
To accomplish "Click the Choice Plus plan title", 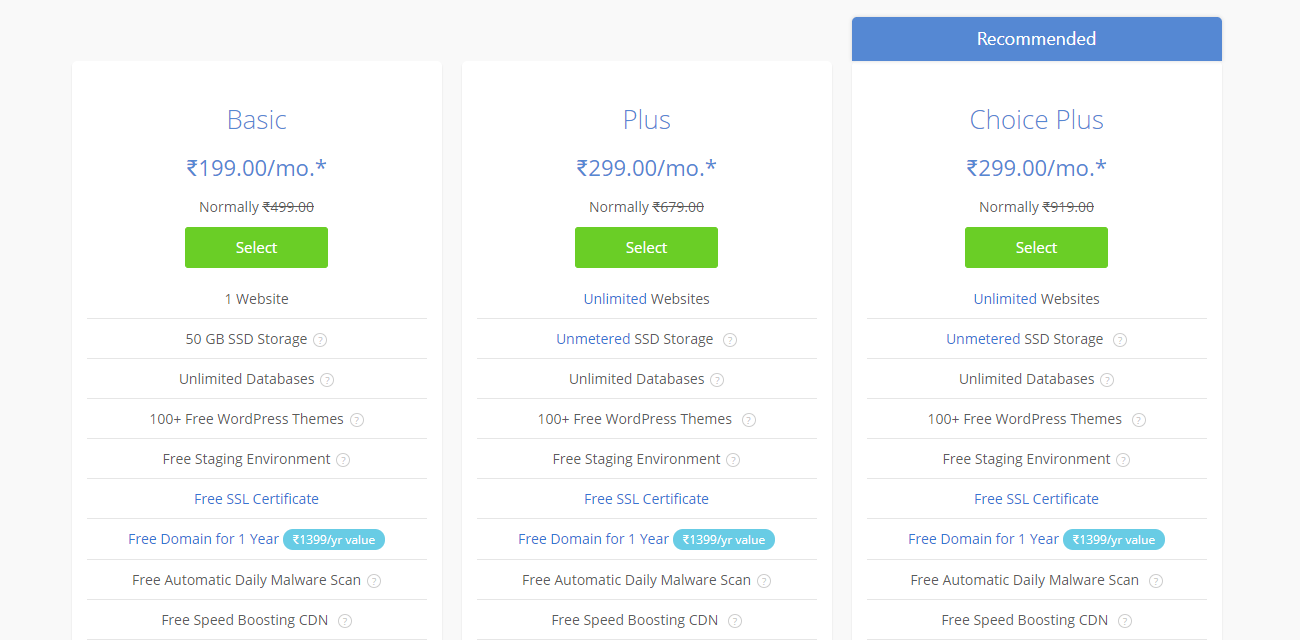I will point(1036,120).
